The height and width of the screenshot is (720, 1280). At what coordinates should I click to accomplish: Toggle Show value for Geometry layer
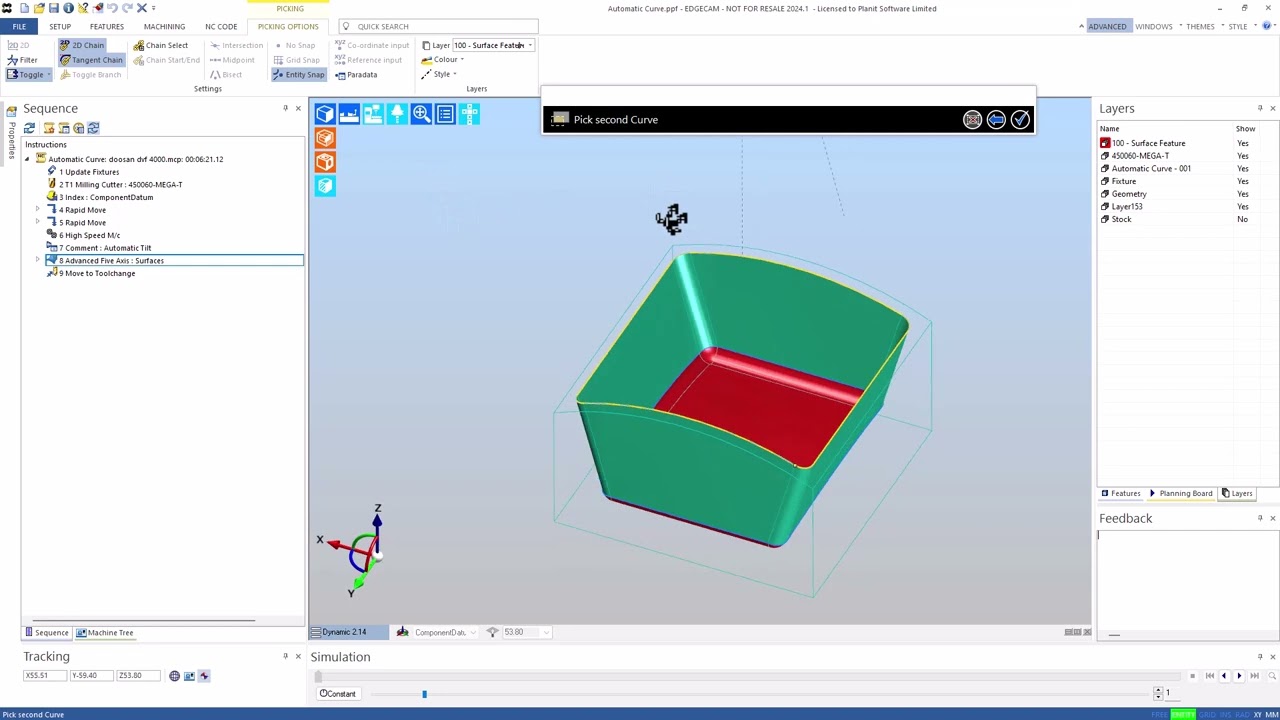[x=1242, y=194]
